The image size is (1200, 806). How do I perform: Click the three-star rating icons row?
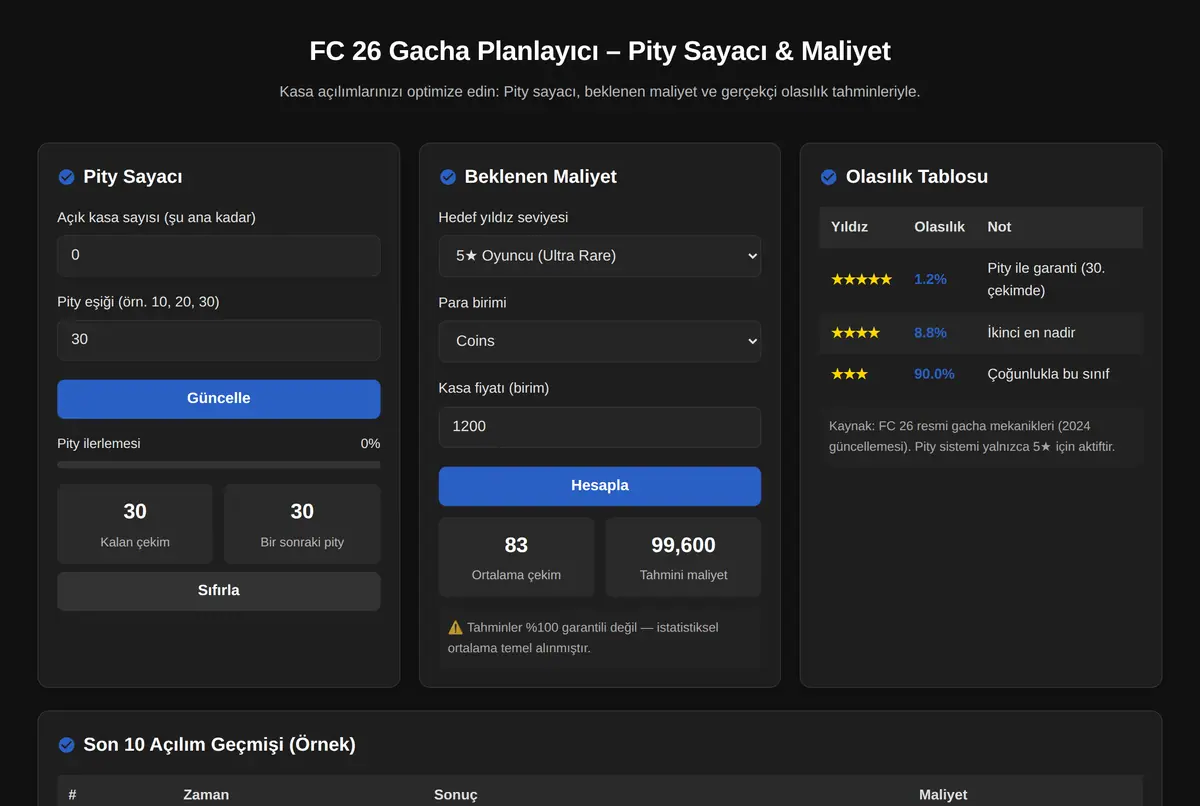[849, 374]
